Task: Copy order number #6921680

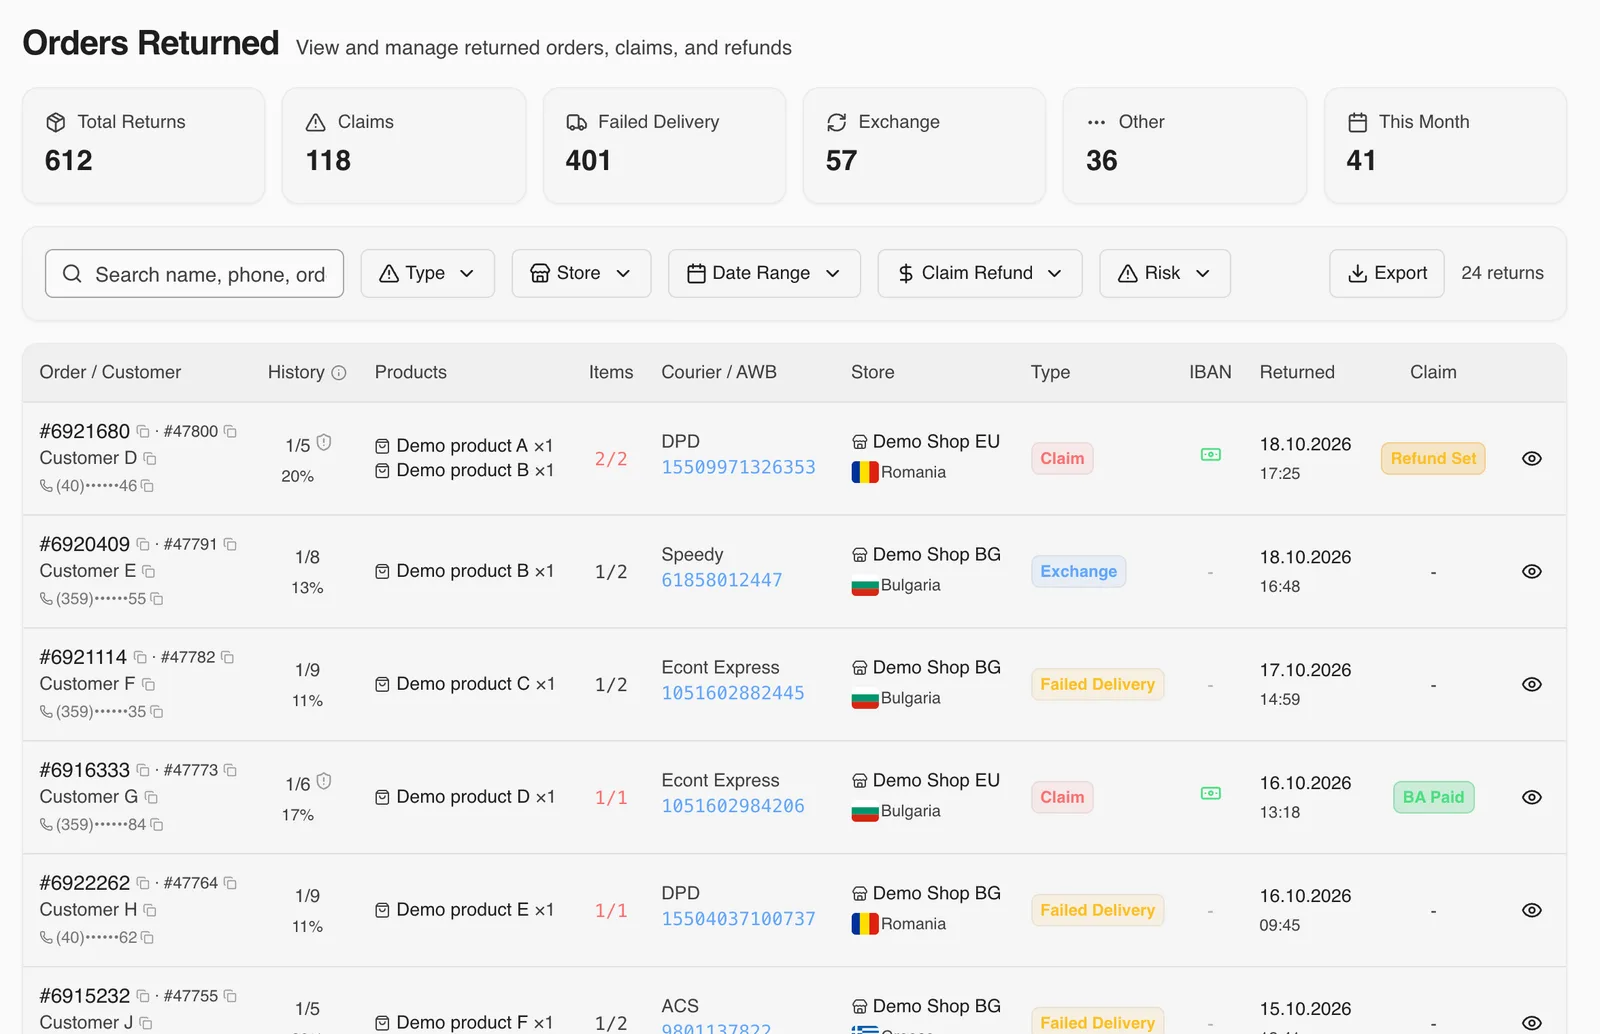Action: [143, 432]
